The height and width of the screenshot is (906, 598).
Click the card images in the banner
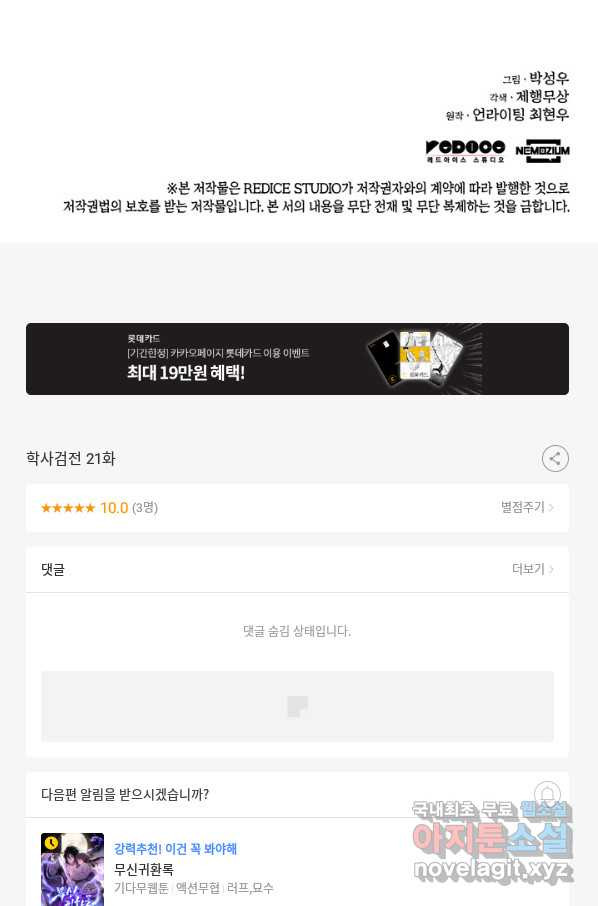415,358
